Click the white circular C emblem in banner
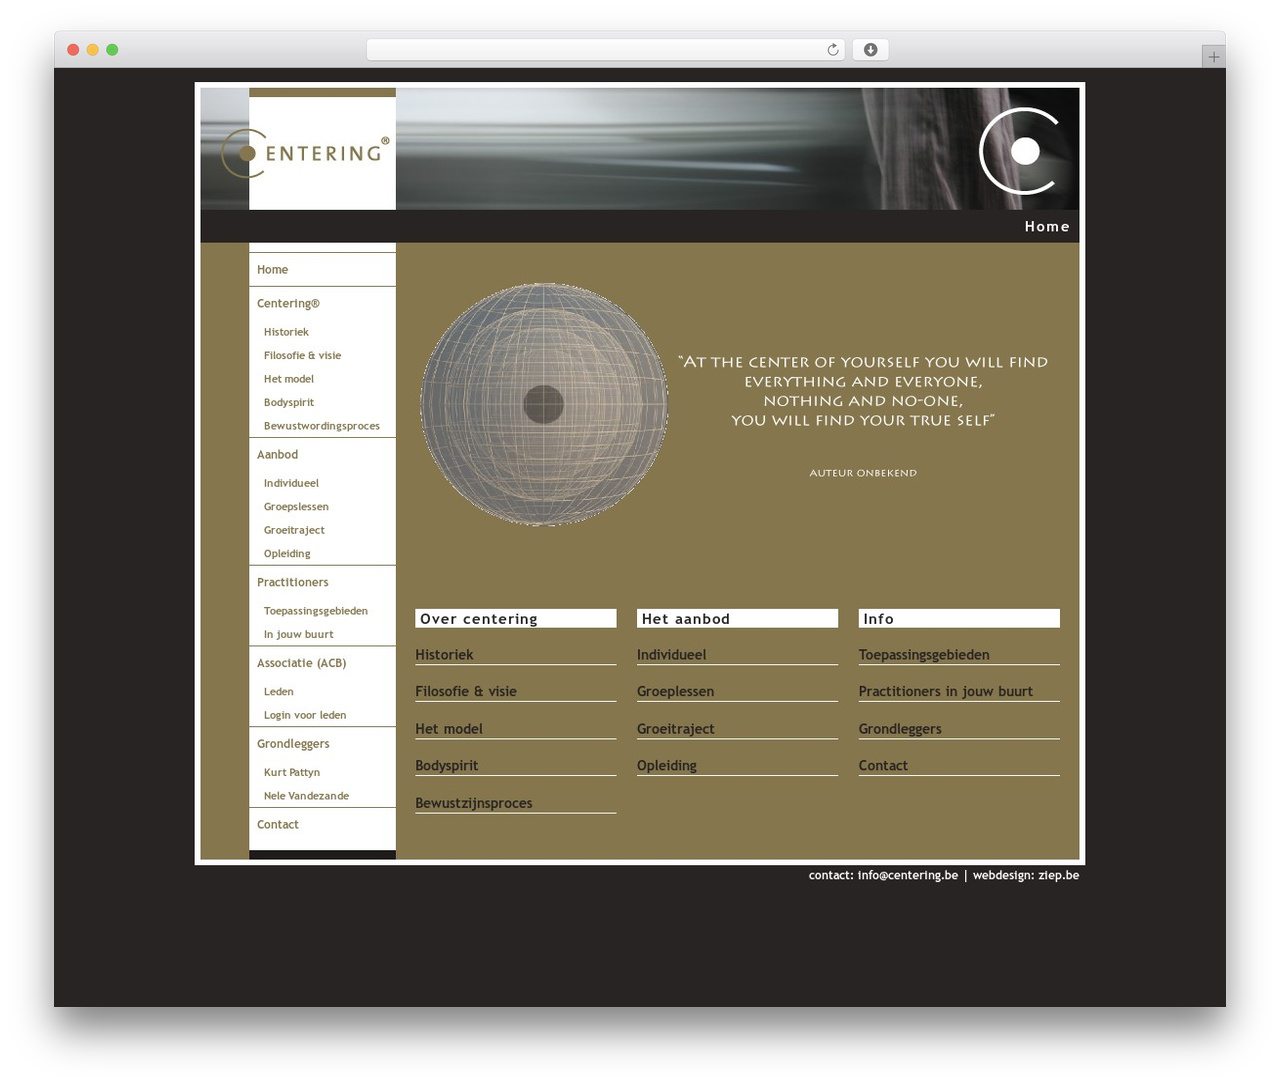The width and height of the screenshot is (1280, 1084). coord(1020,151)
